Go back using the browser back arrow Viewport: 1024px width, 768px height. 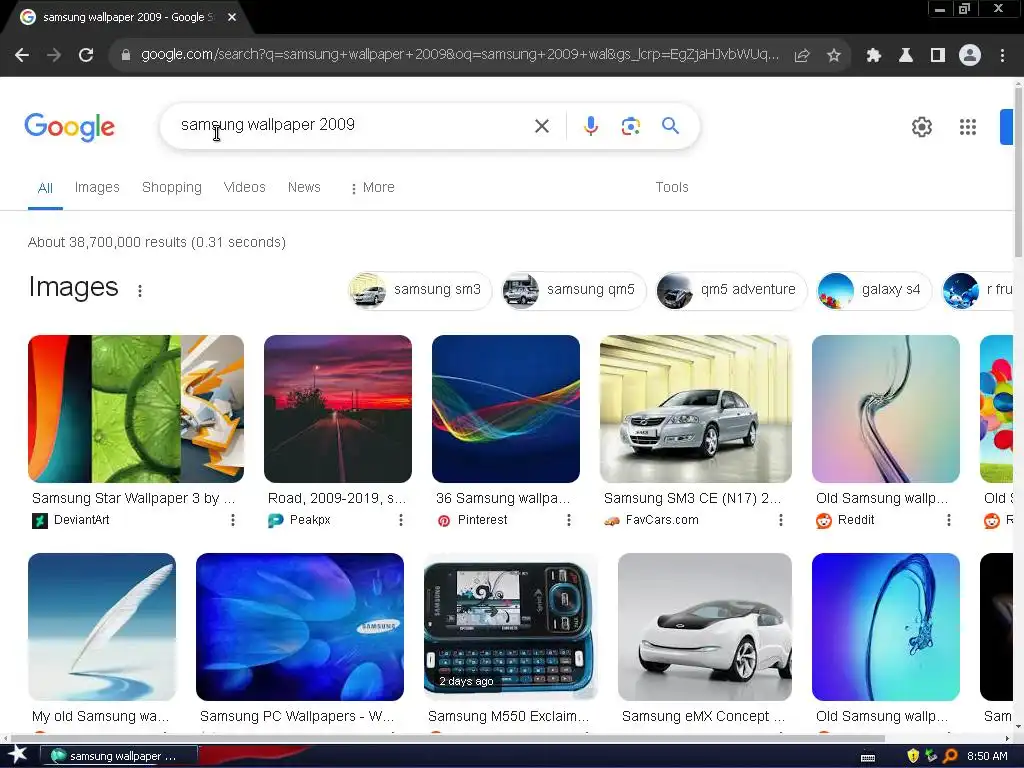click(x=22, y=56)
